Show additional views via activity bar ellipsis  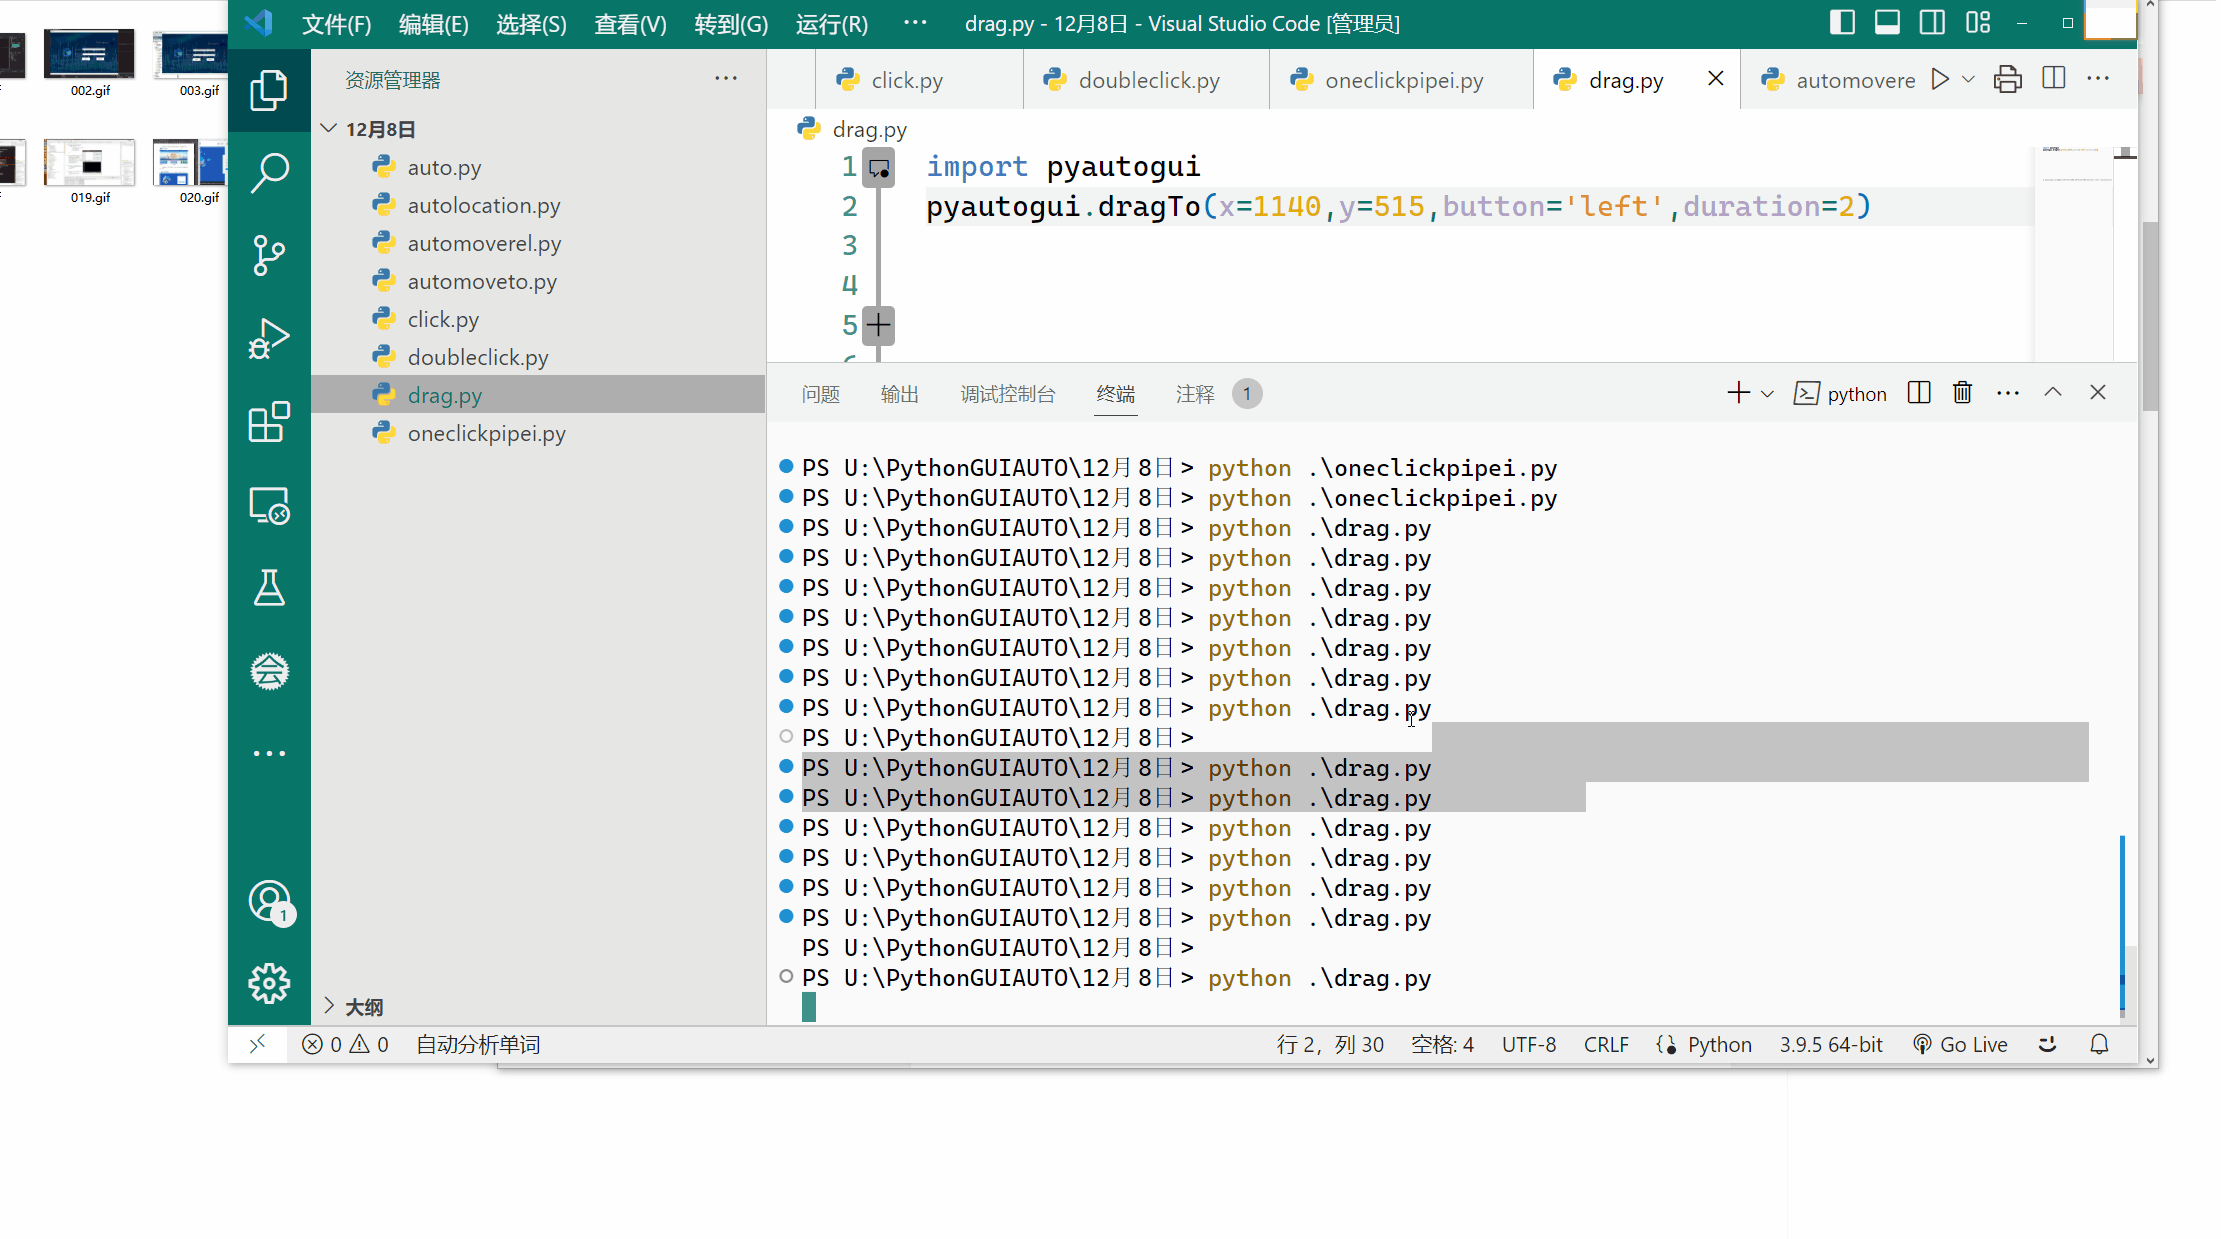[269, 753]
